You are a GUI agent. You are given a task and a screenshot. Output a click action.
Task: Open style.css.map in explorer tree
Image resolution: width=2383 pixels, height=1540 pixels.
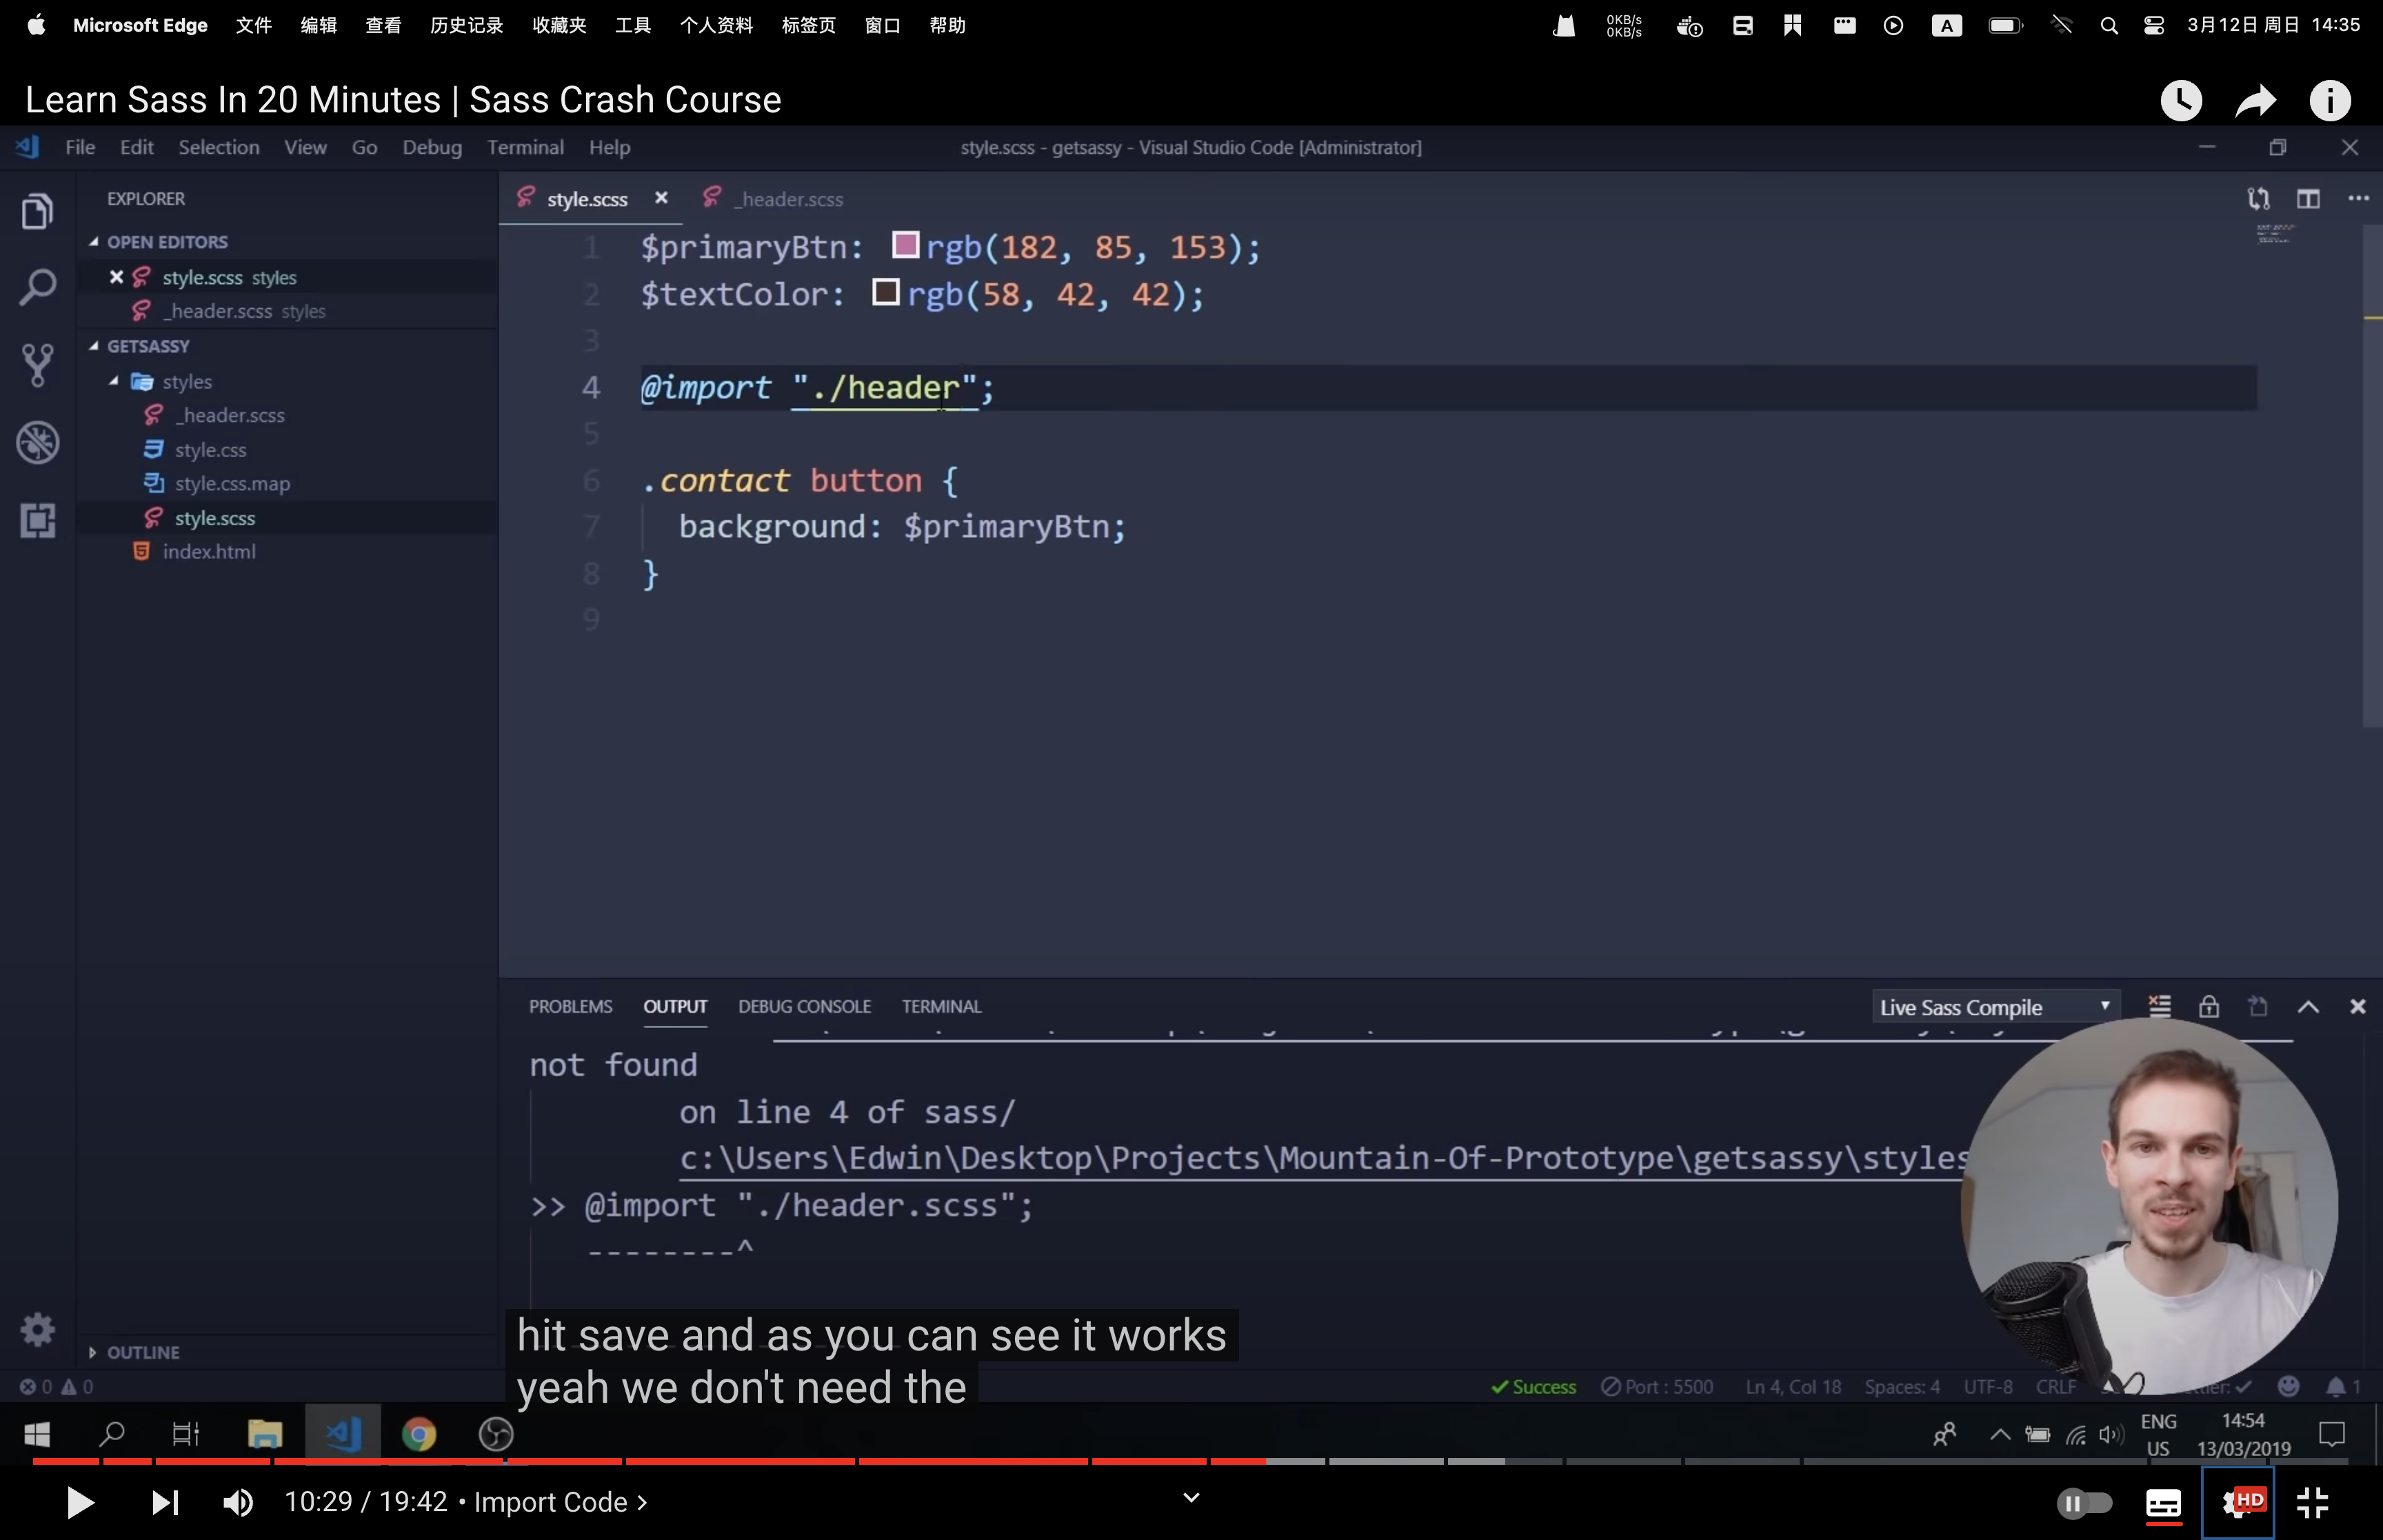click(x=231, y=484)
